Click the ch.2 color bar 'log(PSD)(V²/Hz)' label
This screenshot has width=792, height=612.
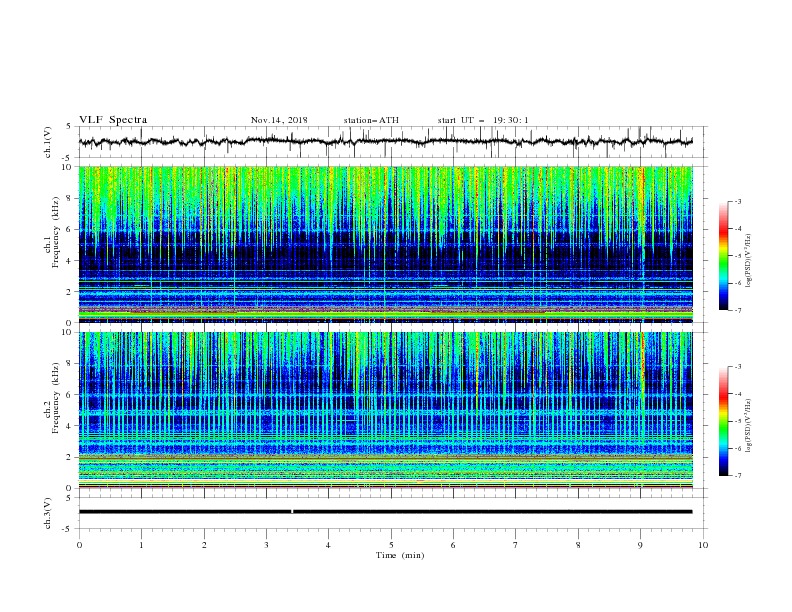click(x=749, y=426)
